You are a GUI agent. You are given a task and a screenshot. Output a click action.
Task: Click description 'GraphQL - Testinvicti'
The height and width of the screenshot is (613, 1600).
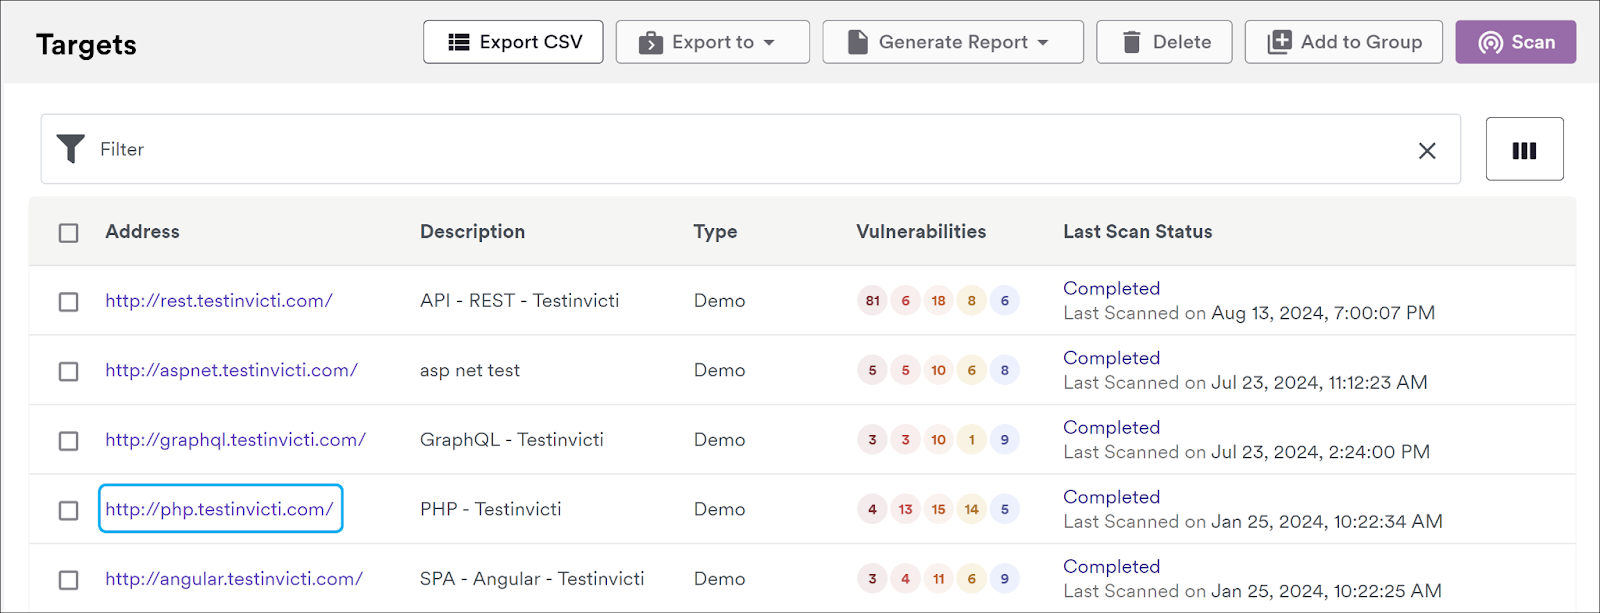pos(512,439)
